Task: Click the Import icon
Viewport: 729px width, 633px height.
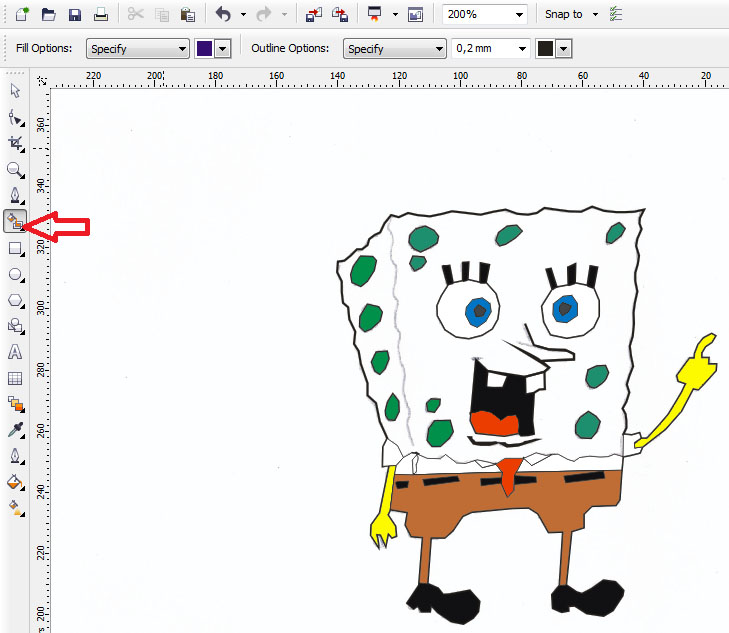Action: pyautogui.click(x=314, y=15)
